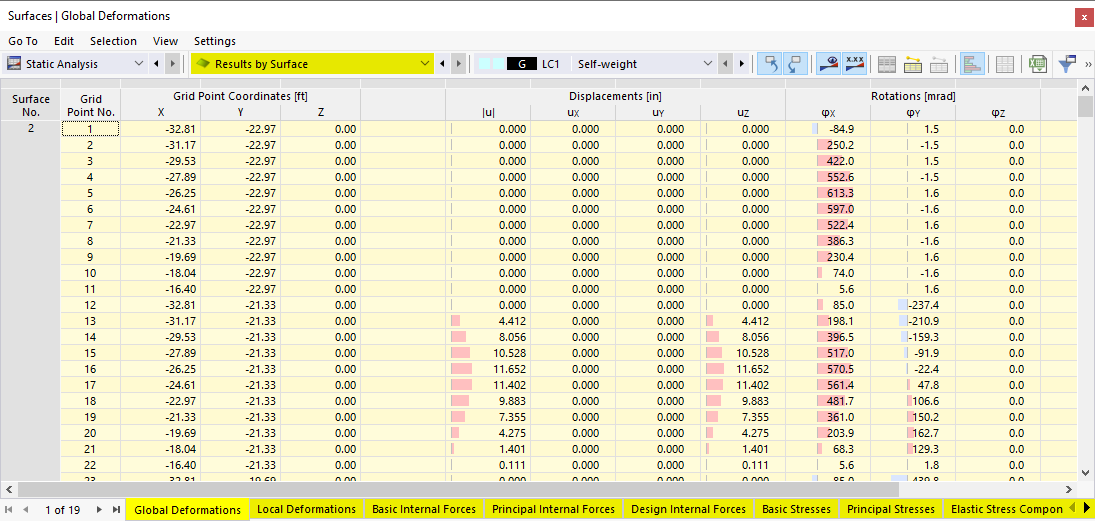1095x521 pixels.
Task: Click the |u| column header
Action: [x=488, y=112]
